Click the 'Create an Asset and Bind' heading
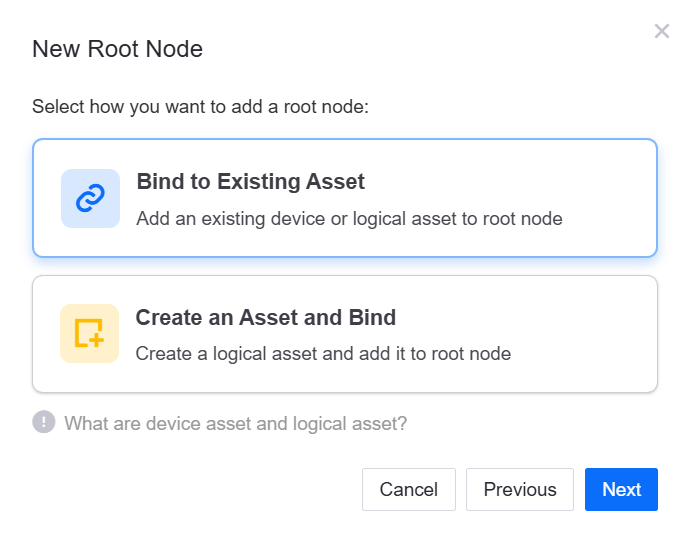This screenshot has height=536, width=690. [266, 318]
